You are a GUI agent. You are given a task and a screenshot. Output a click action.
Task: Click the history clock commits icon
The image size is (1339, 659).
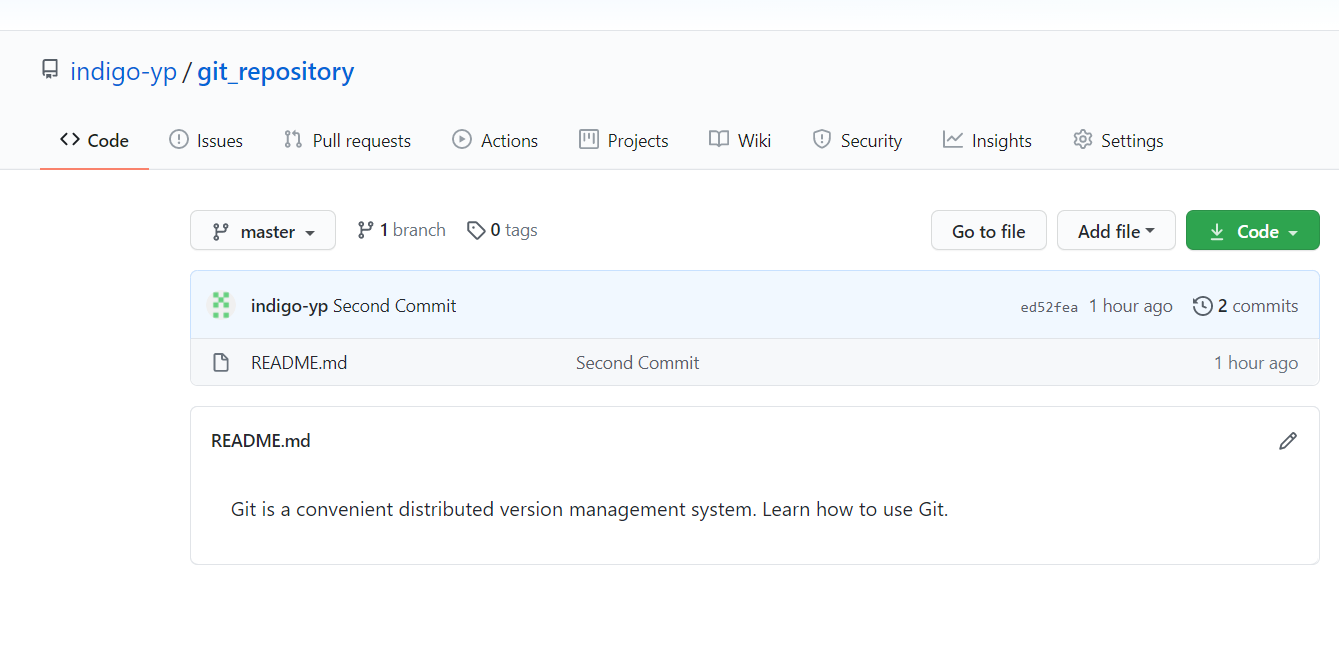[x=1203, y=306]
